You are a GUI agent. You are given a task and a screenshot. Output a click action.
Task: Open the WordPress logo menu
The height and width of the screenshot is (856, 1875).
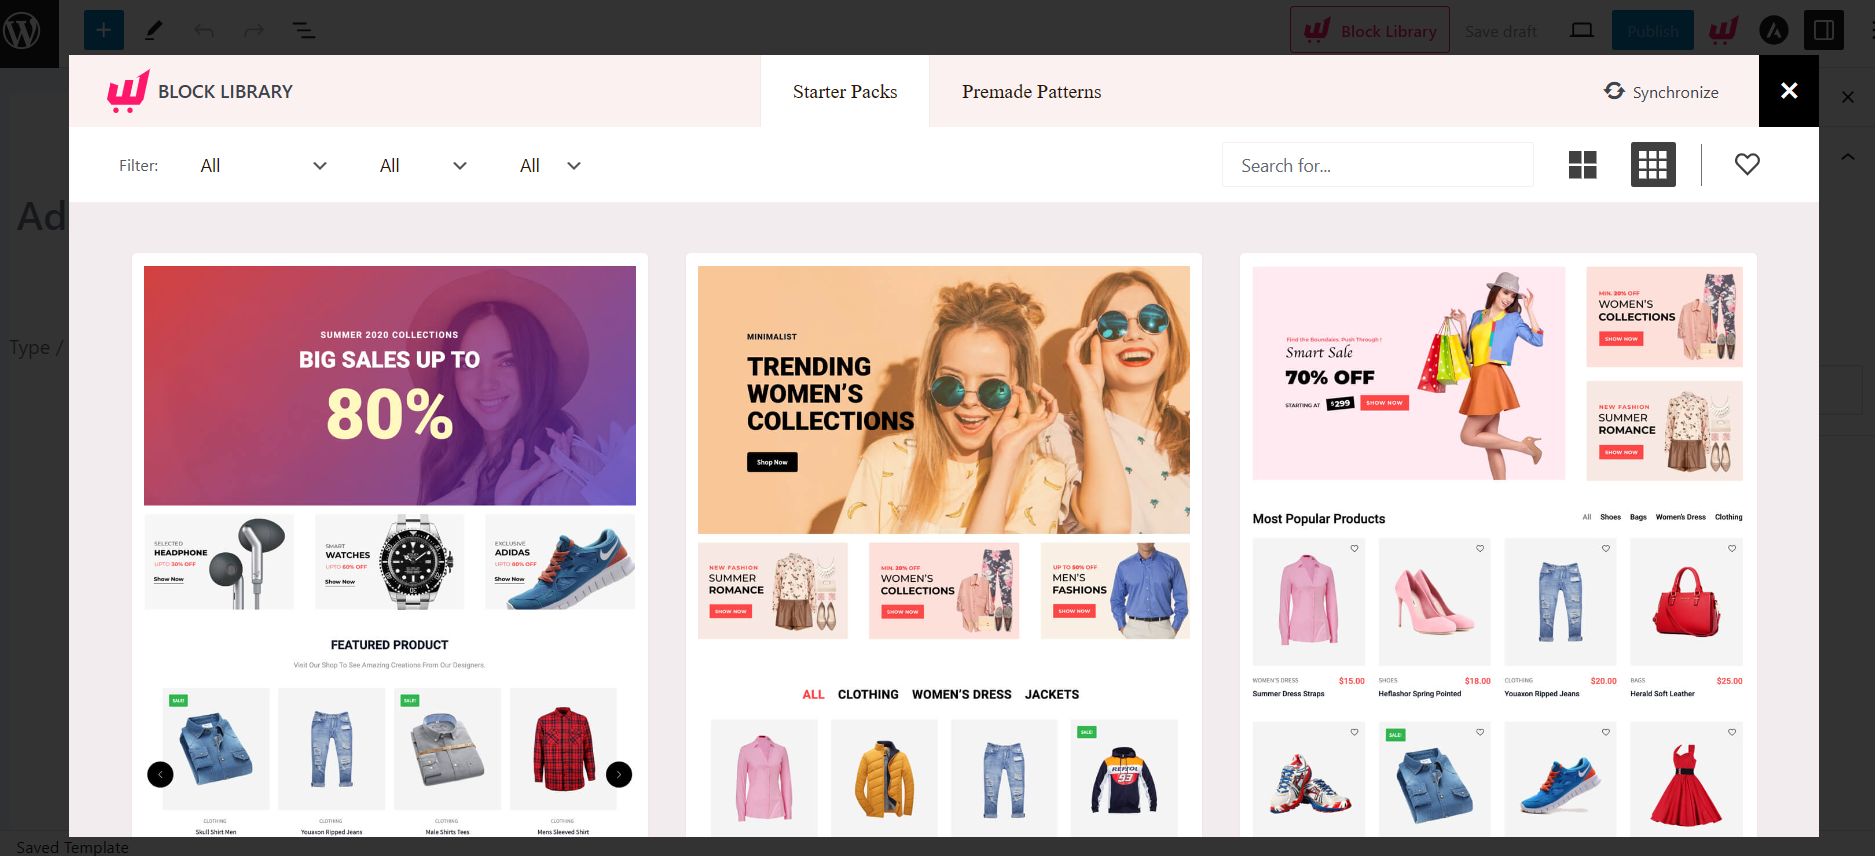coord(22,31)
